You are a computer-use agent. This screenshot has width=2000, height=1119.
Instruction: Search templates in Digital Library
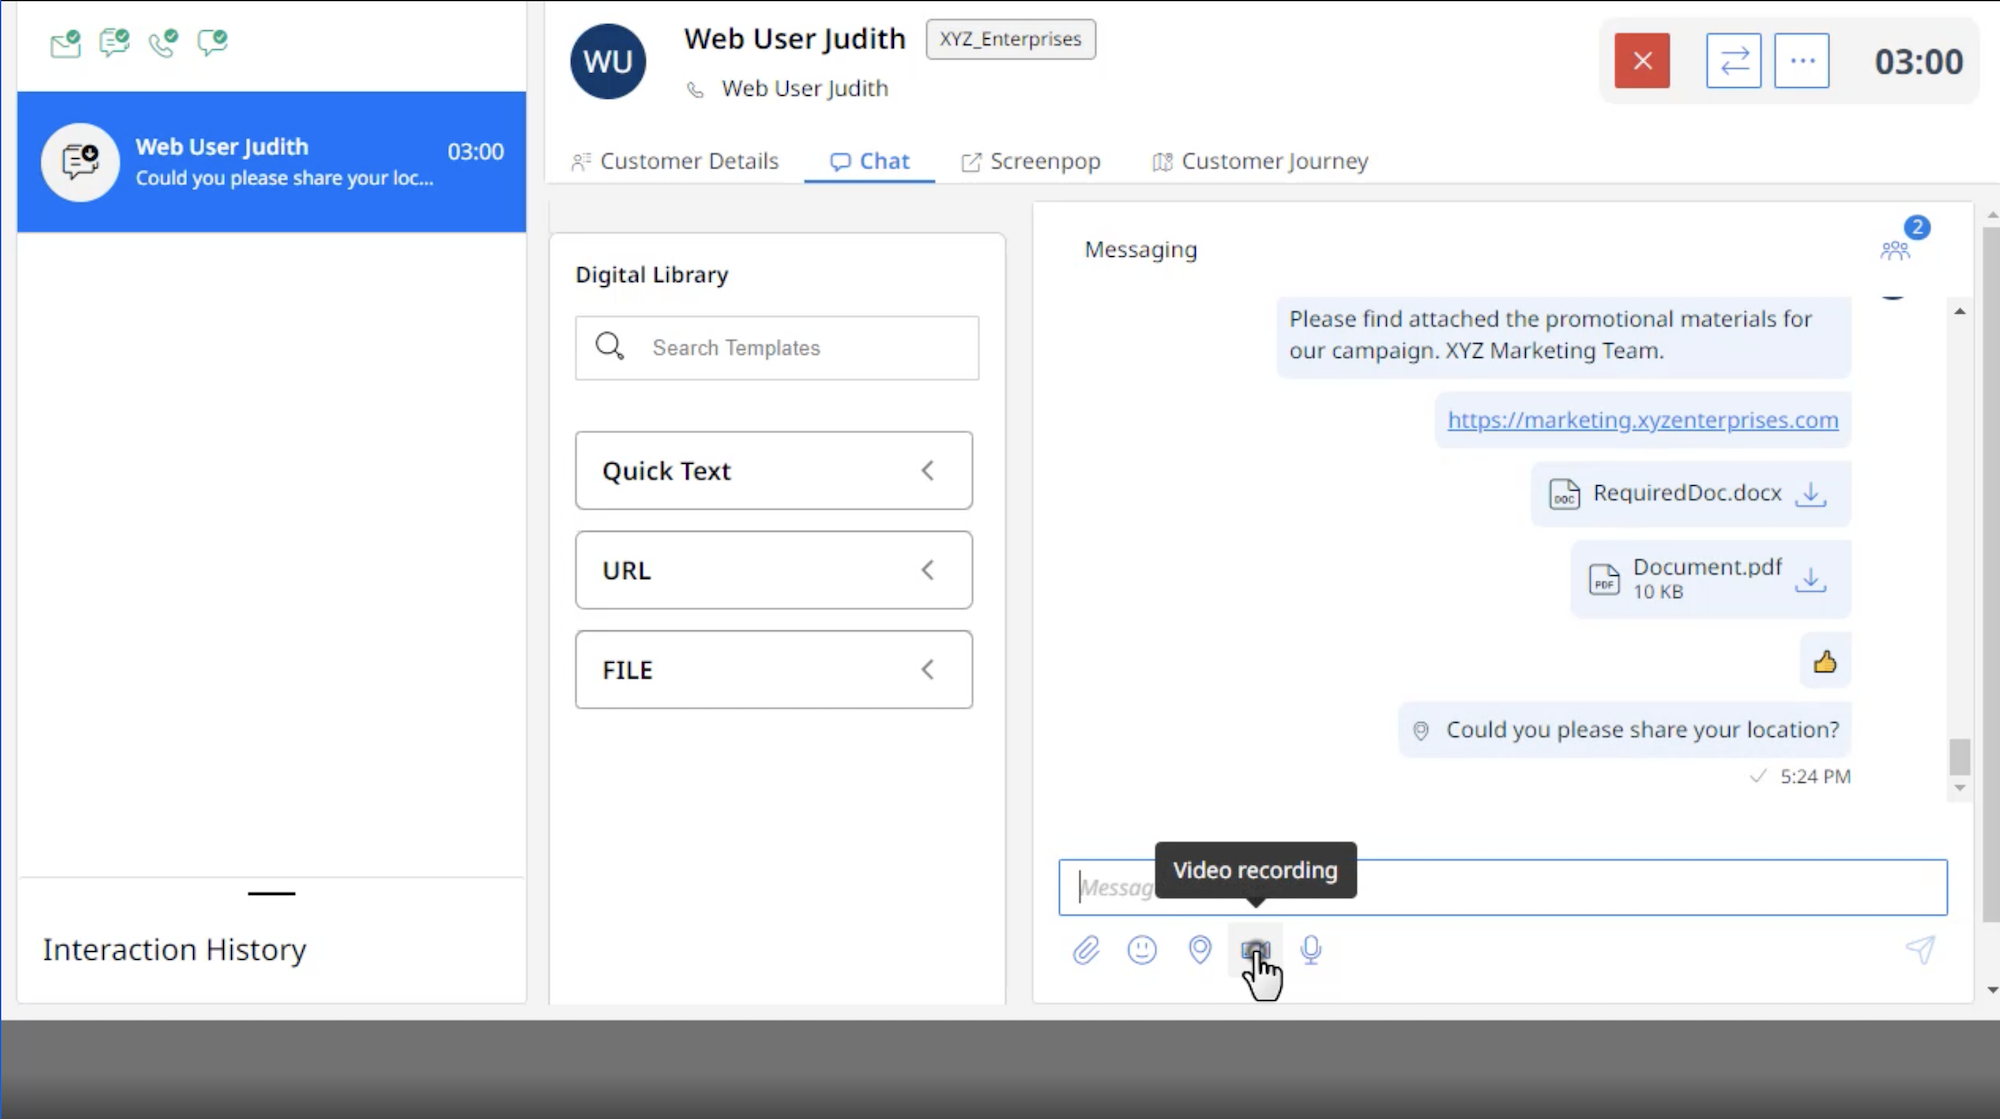pos(776,347)
